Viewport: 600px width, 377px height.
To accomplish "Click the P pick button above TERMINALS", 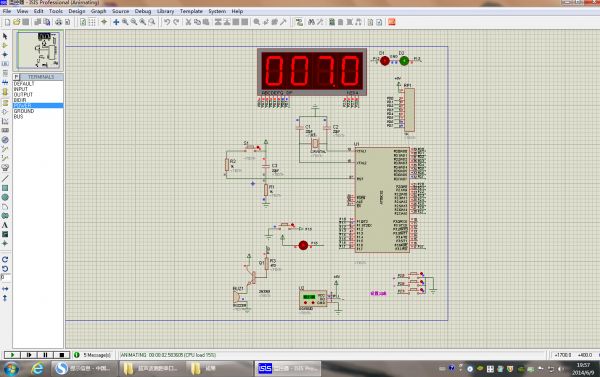I will coord(16,77).
